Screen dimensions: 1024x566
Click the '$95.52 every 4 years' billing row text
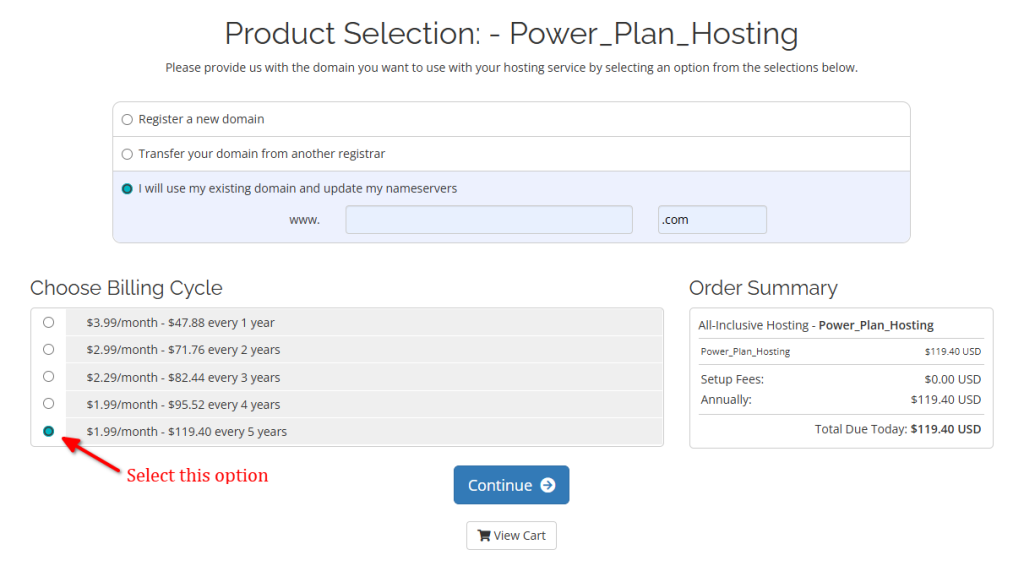(x=183, y=405)
